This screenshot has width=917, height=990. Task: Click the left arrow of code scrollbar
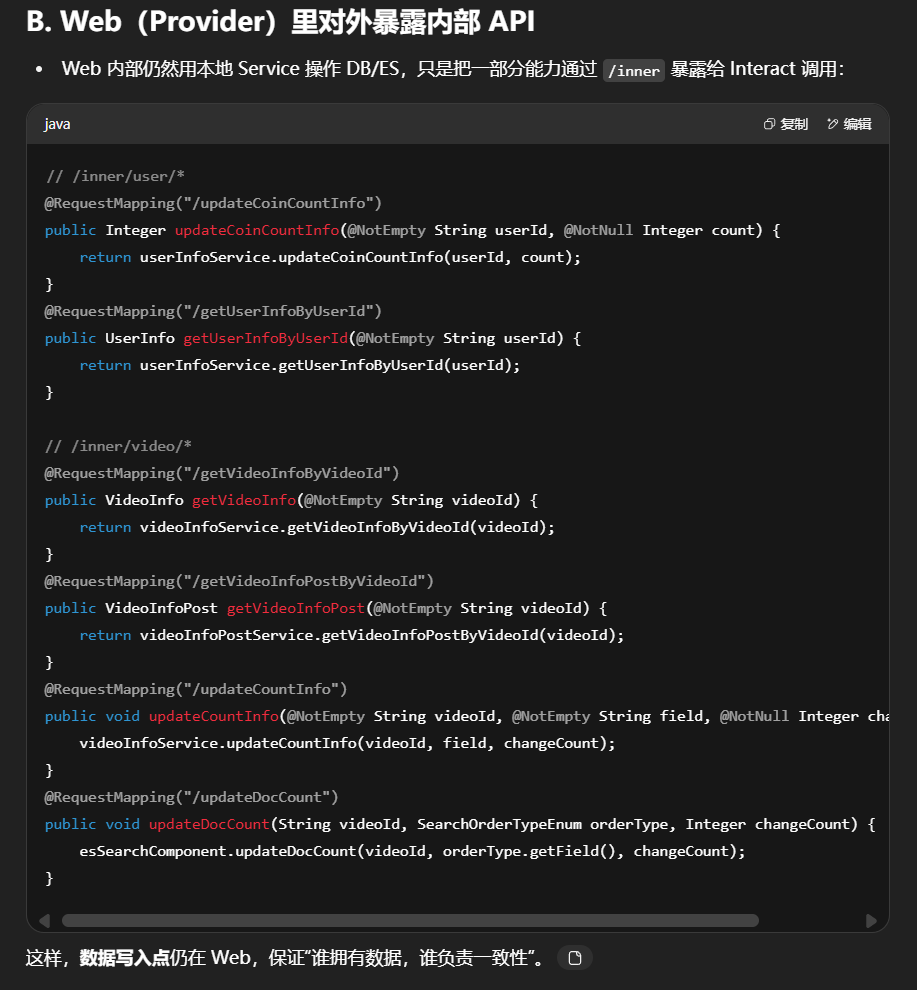pos(44,920)
